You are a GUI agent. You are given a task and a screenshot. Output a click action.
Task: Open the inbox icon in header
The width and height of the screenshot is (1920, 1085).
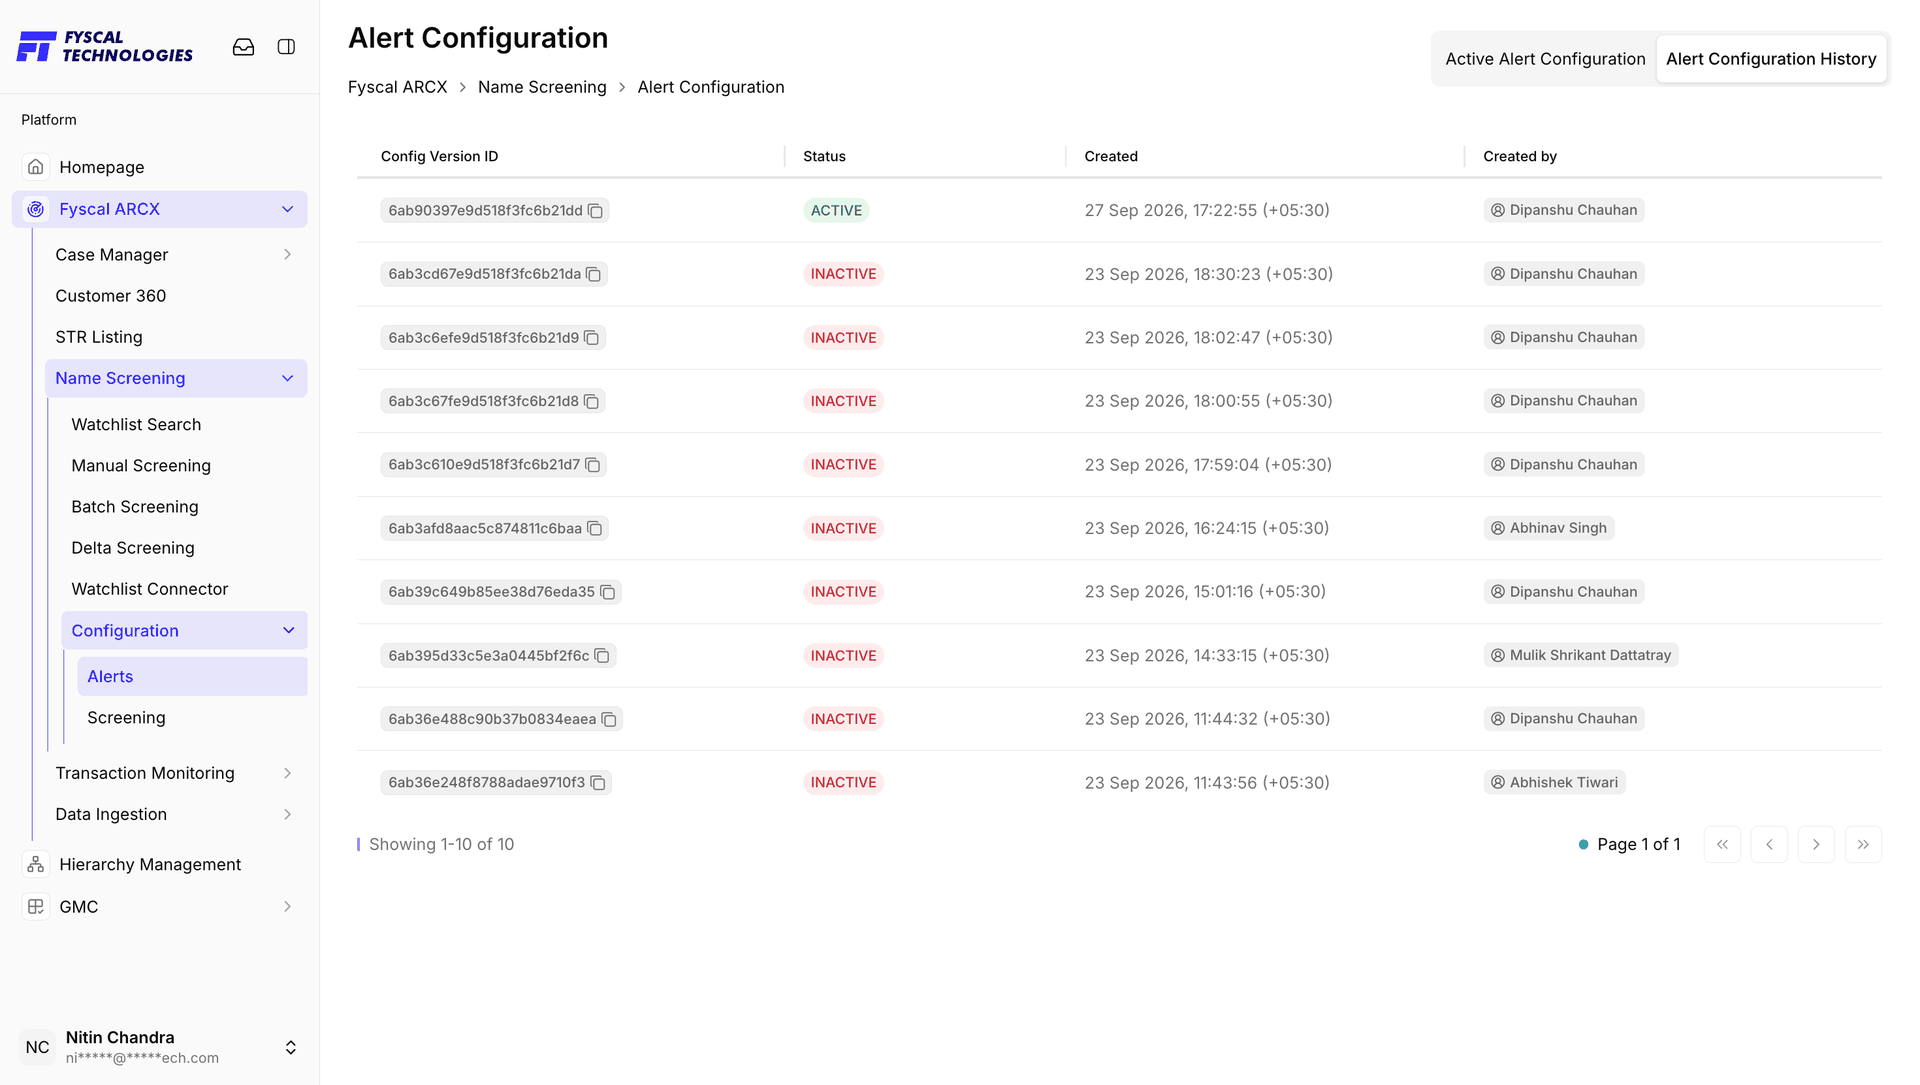243,47
